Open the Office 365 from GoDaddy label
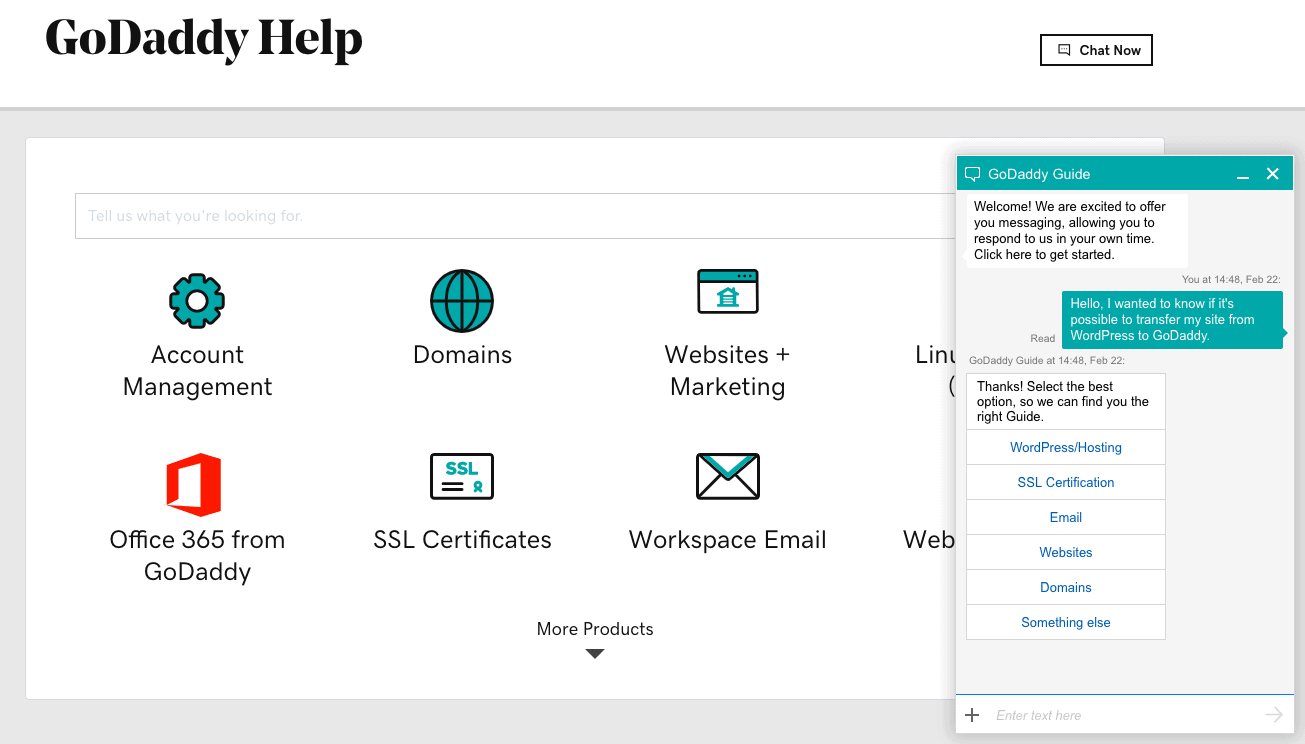Viewport: 1305px width, 744px height. pos(197,556)
